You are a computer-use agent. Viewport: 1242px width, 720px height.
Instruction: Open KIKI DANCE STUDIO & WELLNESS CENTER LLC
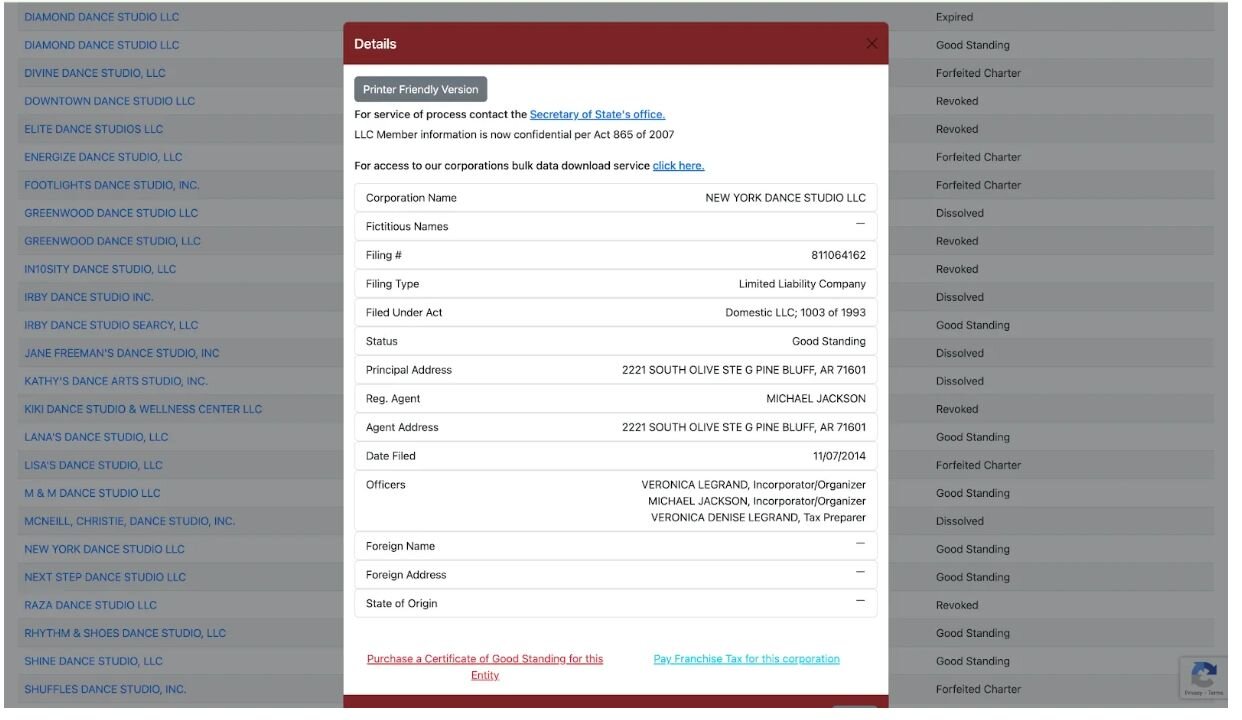click(143, 409)
